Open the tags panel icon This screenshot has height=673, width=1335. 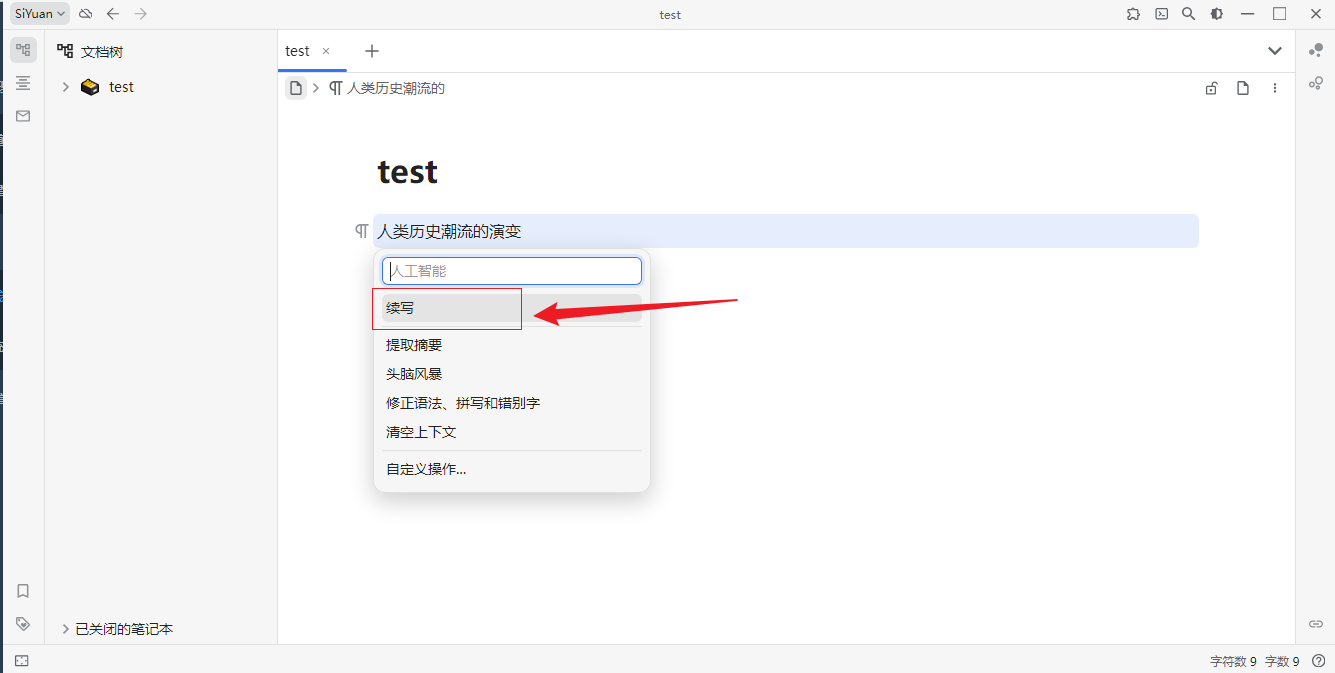(x=23, y=623)
